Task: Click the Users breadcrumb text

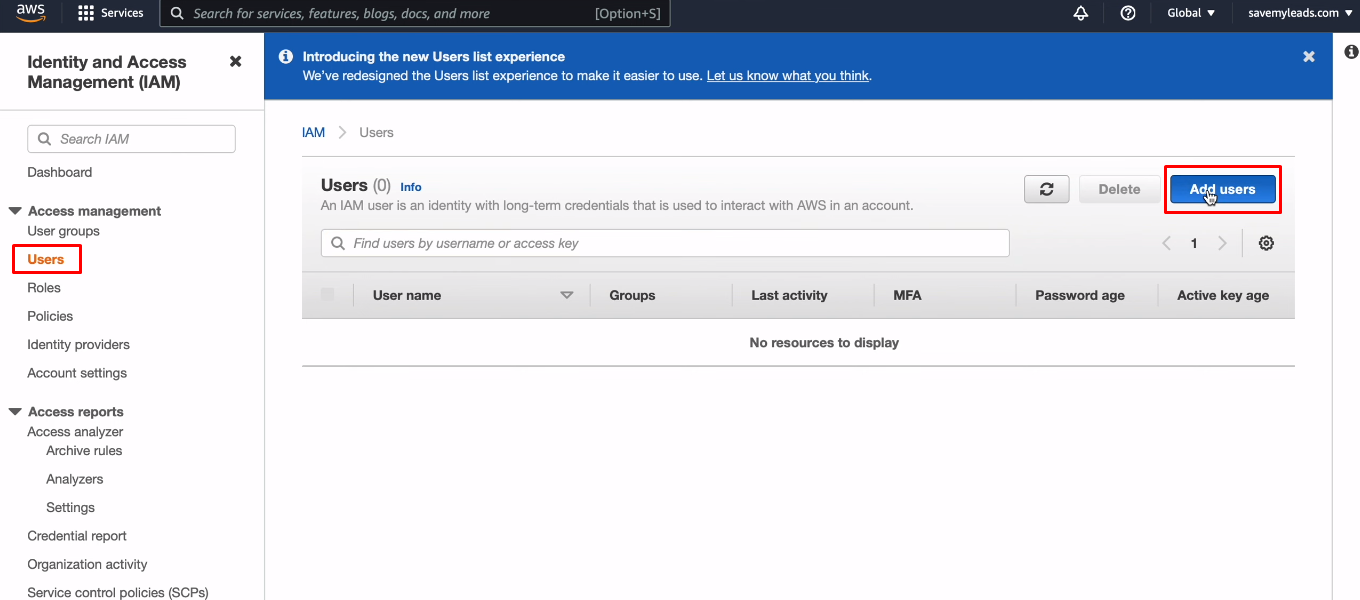Action: [x=377, y=132]
